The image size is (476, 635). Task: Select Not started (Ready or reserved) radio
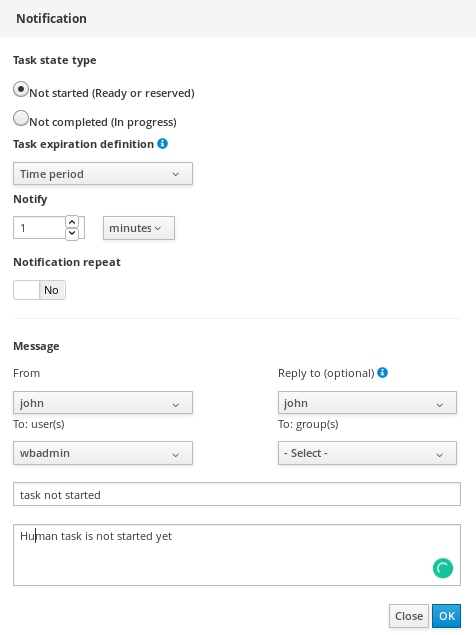(21, 89)
